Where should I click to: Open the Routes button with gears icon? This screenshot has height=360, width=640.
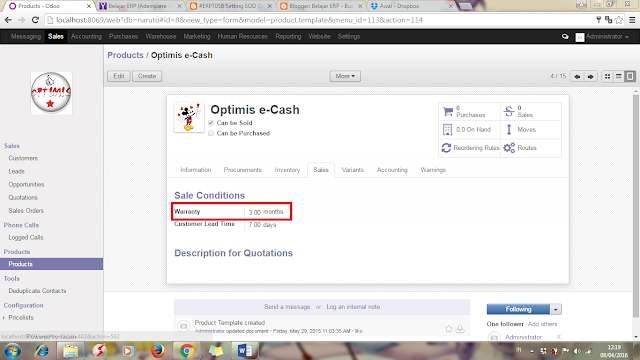coord(531,148)
